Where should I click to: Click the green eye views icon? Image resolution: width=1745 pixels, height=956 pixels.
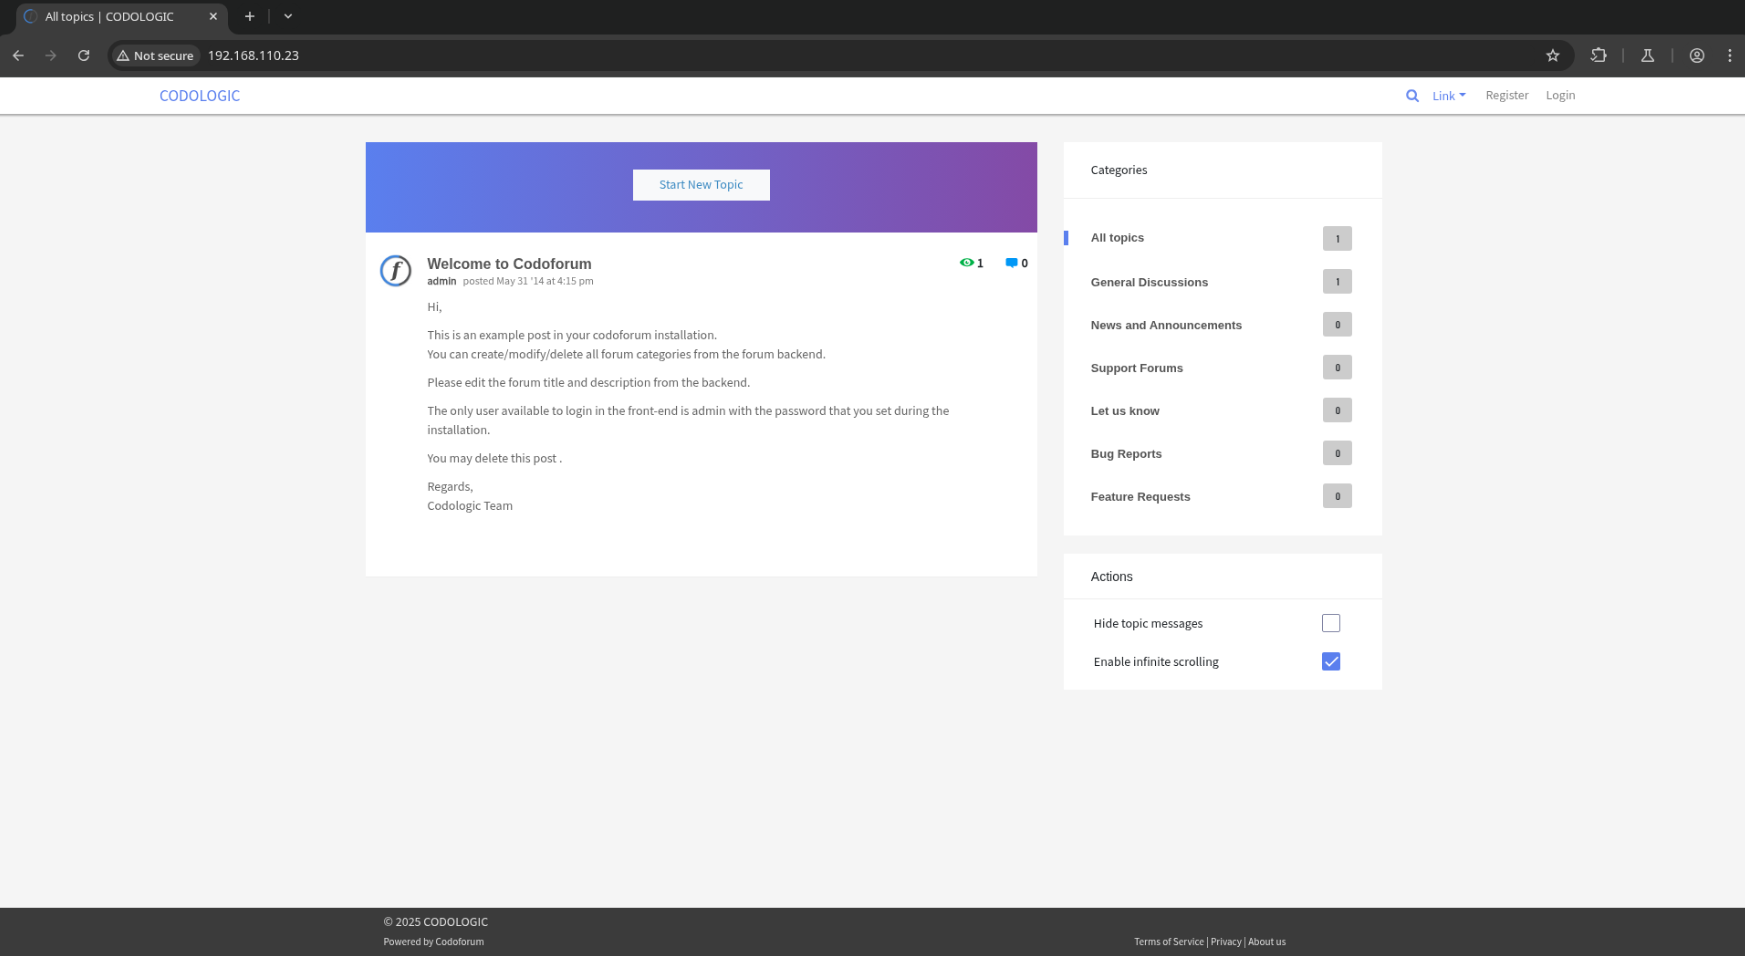(x=966, y=263)
